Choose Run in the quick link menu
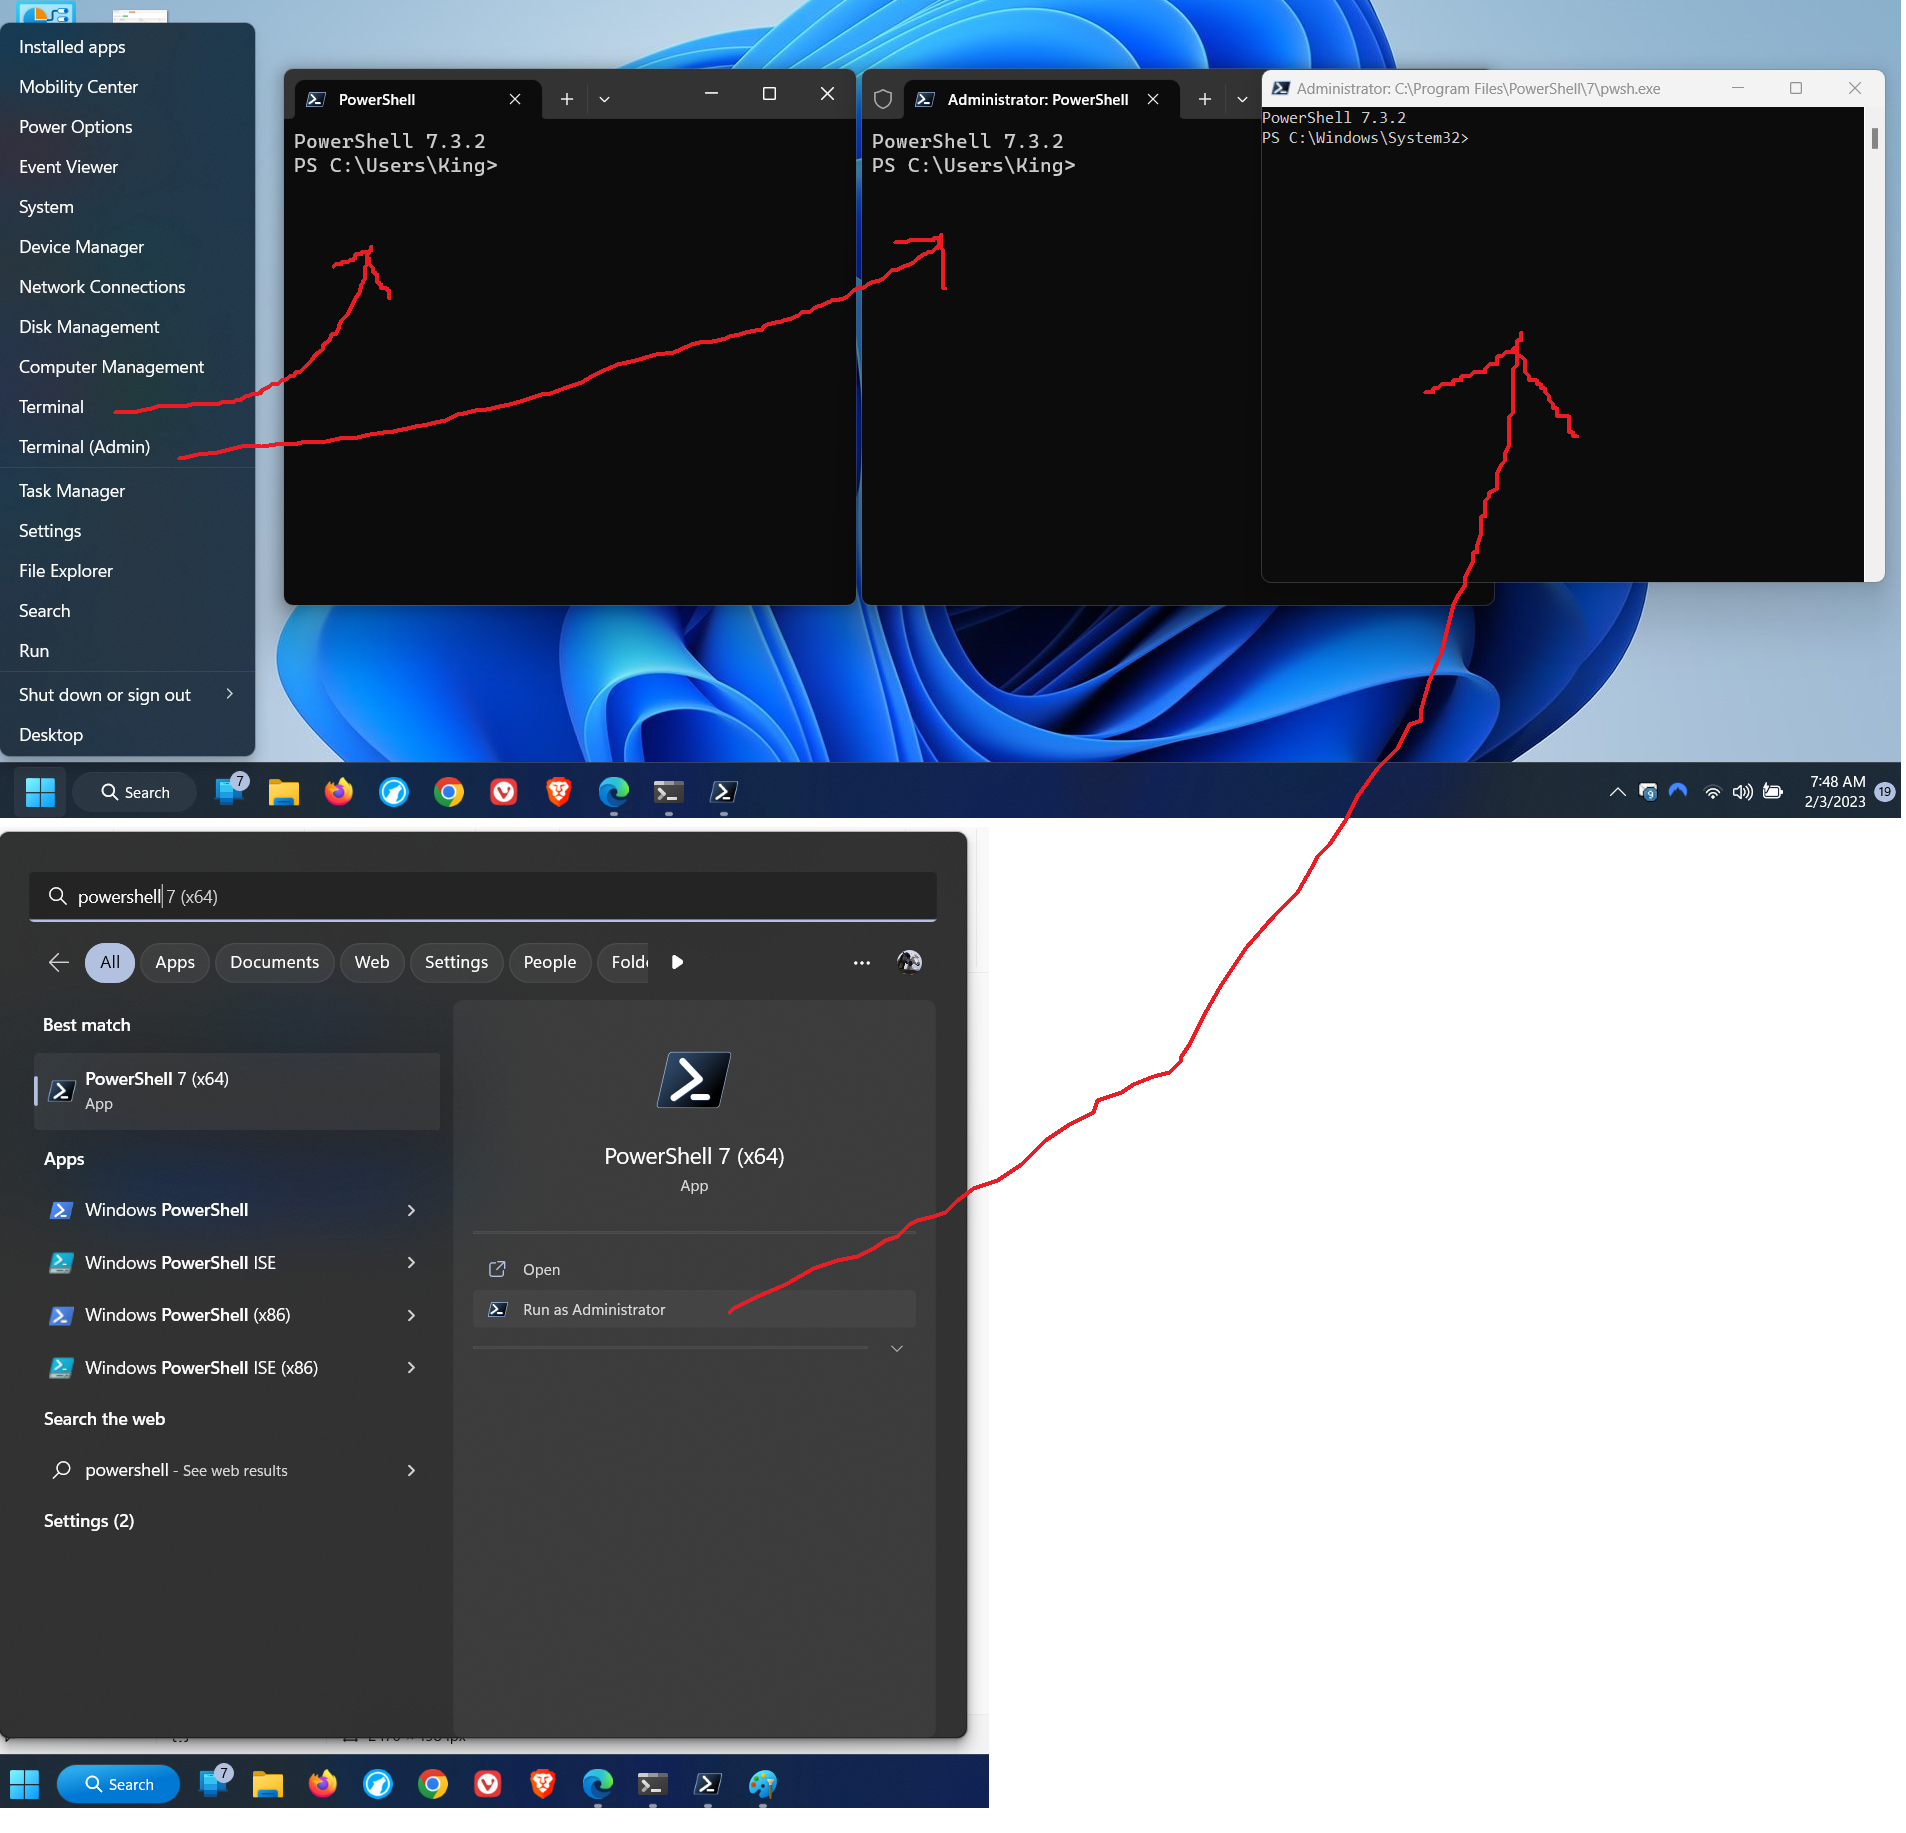The image size is (1906, 1833). coord(128,651)
